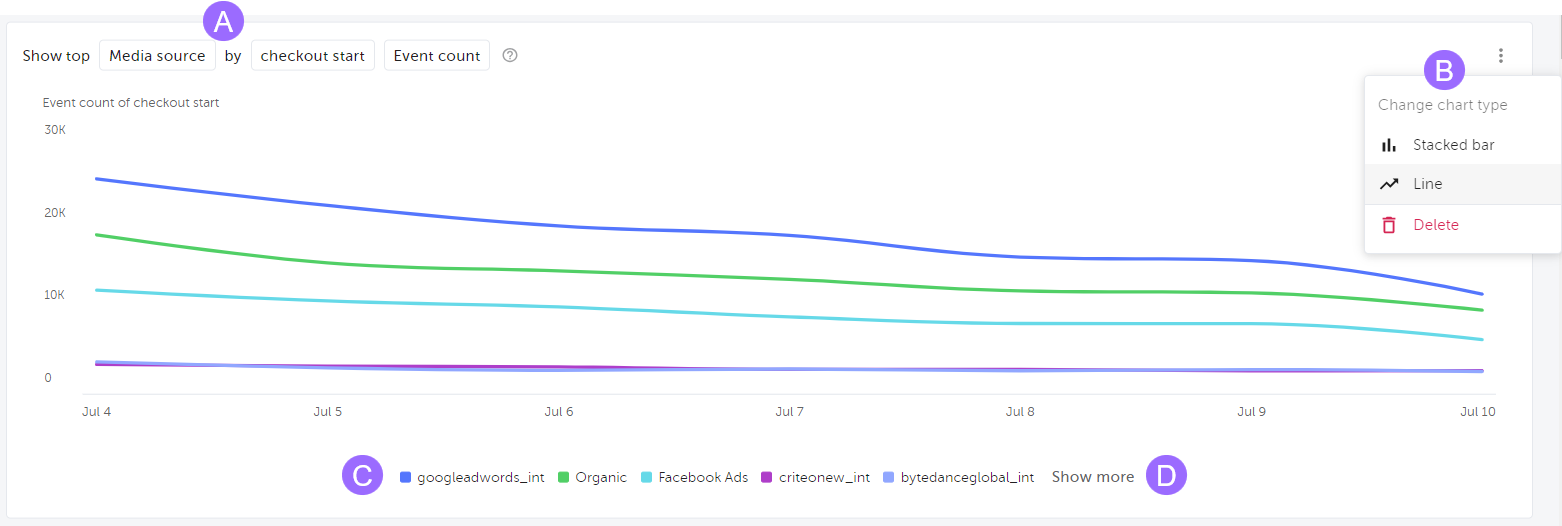Click the blue googleadwords_int color swatch
The height and width of the screenshot is (526, 1562).
click(406, 478)
